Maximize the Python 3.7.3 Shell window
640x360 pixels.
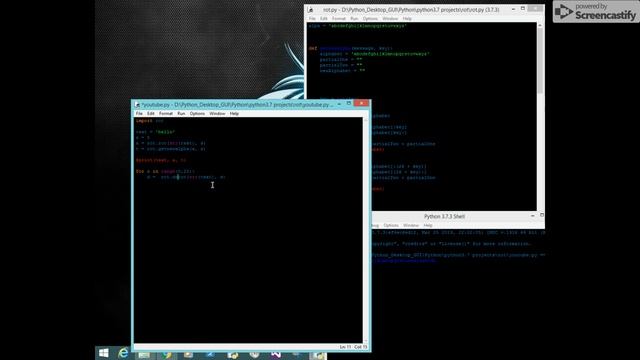(x=542, y=215)
